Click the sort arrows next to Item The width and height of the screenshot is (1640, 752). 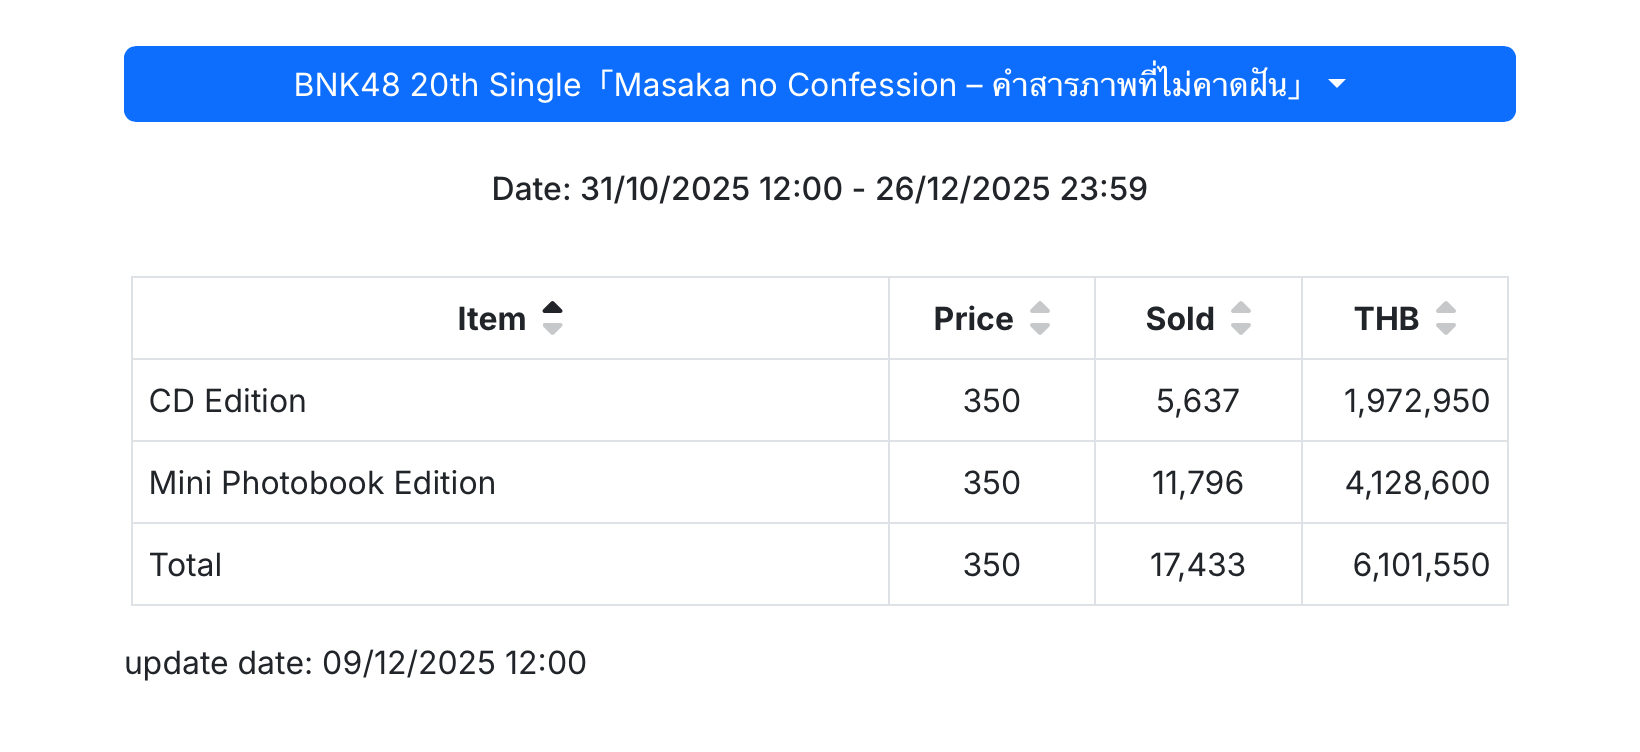tap(552, 318)
